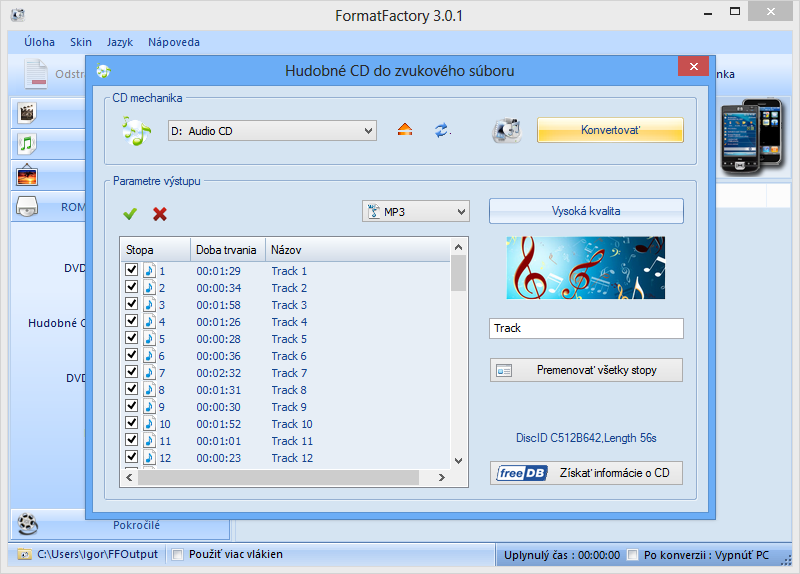The height and width of the screenshot is (574, 800).
Task: Click the horizontal scroll right arrow
Action: click(442, 478)
